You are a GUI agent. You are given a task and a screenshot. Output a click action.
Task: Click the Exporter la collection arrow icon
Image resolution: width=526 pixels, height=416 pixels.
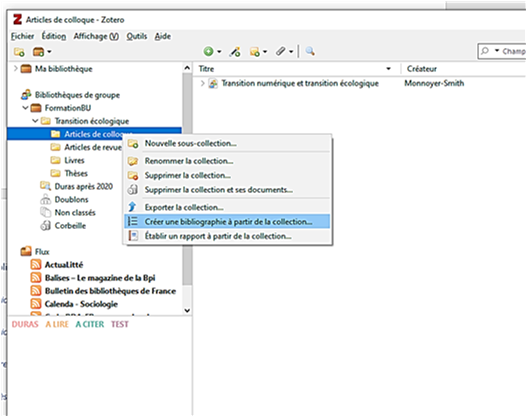point(133,207)
